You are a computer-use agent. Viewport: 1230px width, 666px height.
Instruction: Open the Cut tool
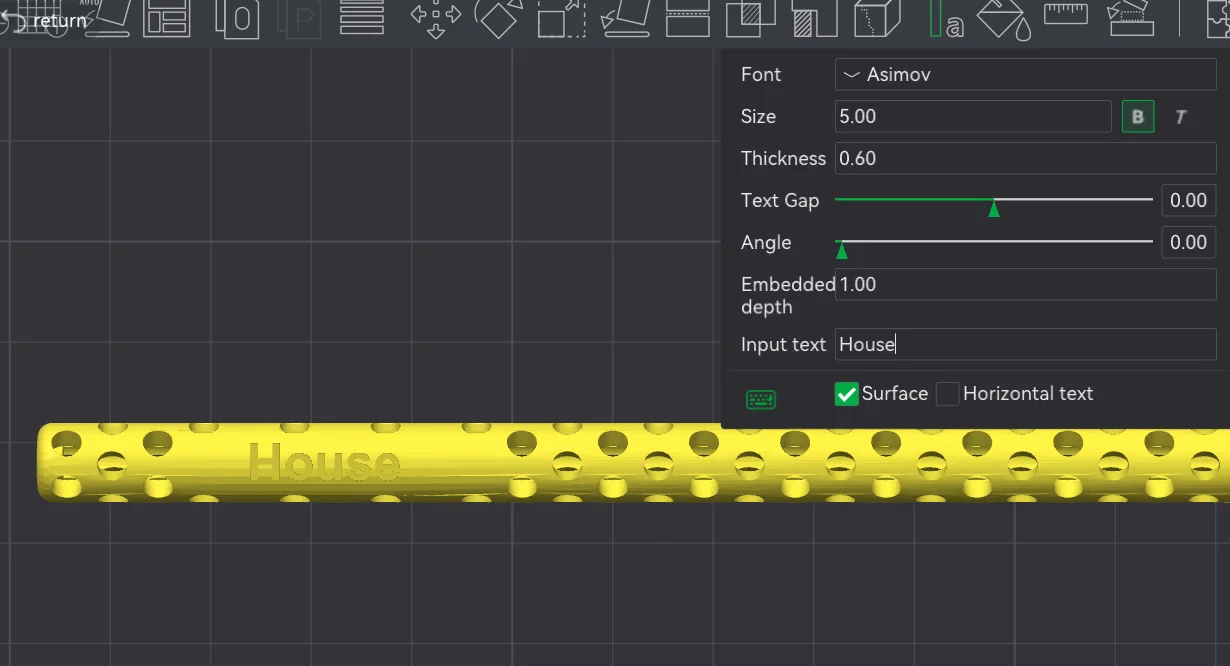(687, 18)
